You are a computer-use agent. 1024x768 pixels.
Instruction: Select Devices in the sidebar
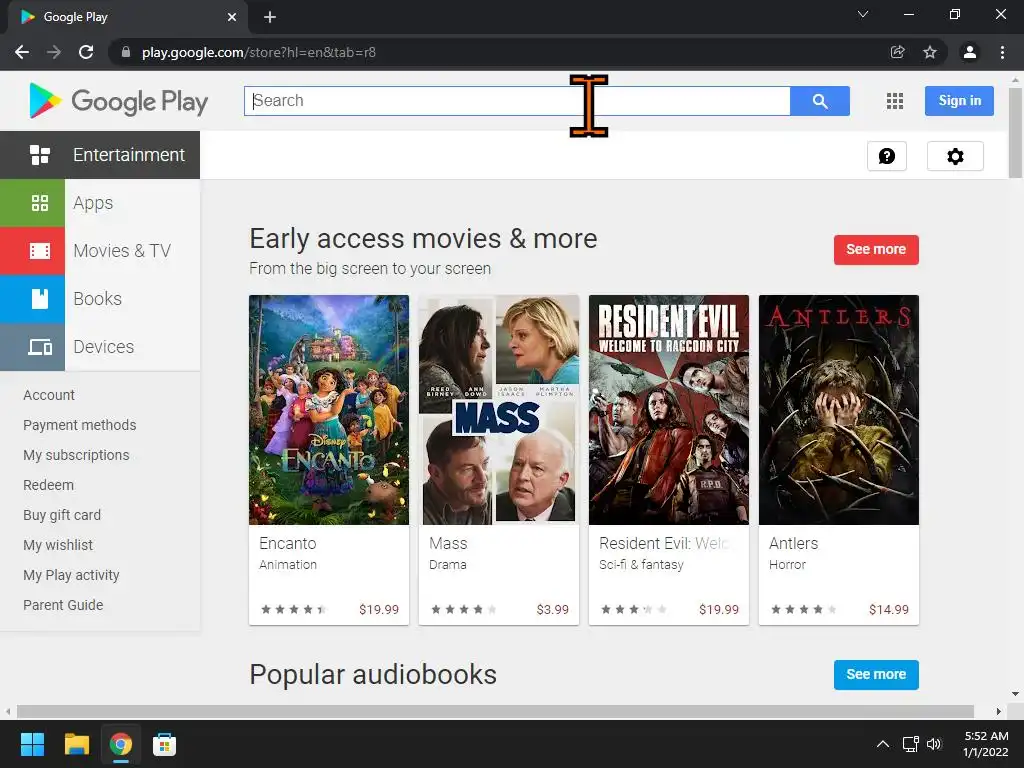point(103,347)
